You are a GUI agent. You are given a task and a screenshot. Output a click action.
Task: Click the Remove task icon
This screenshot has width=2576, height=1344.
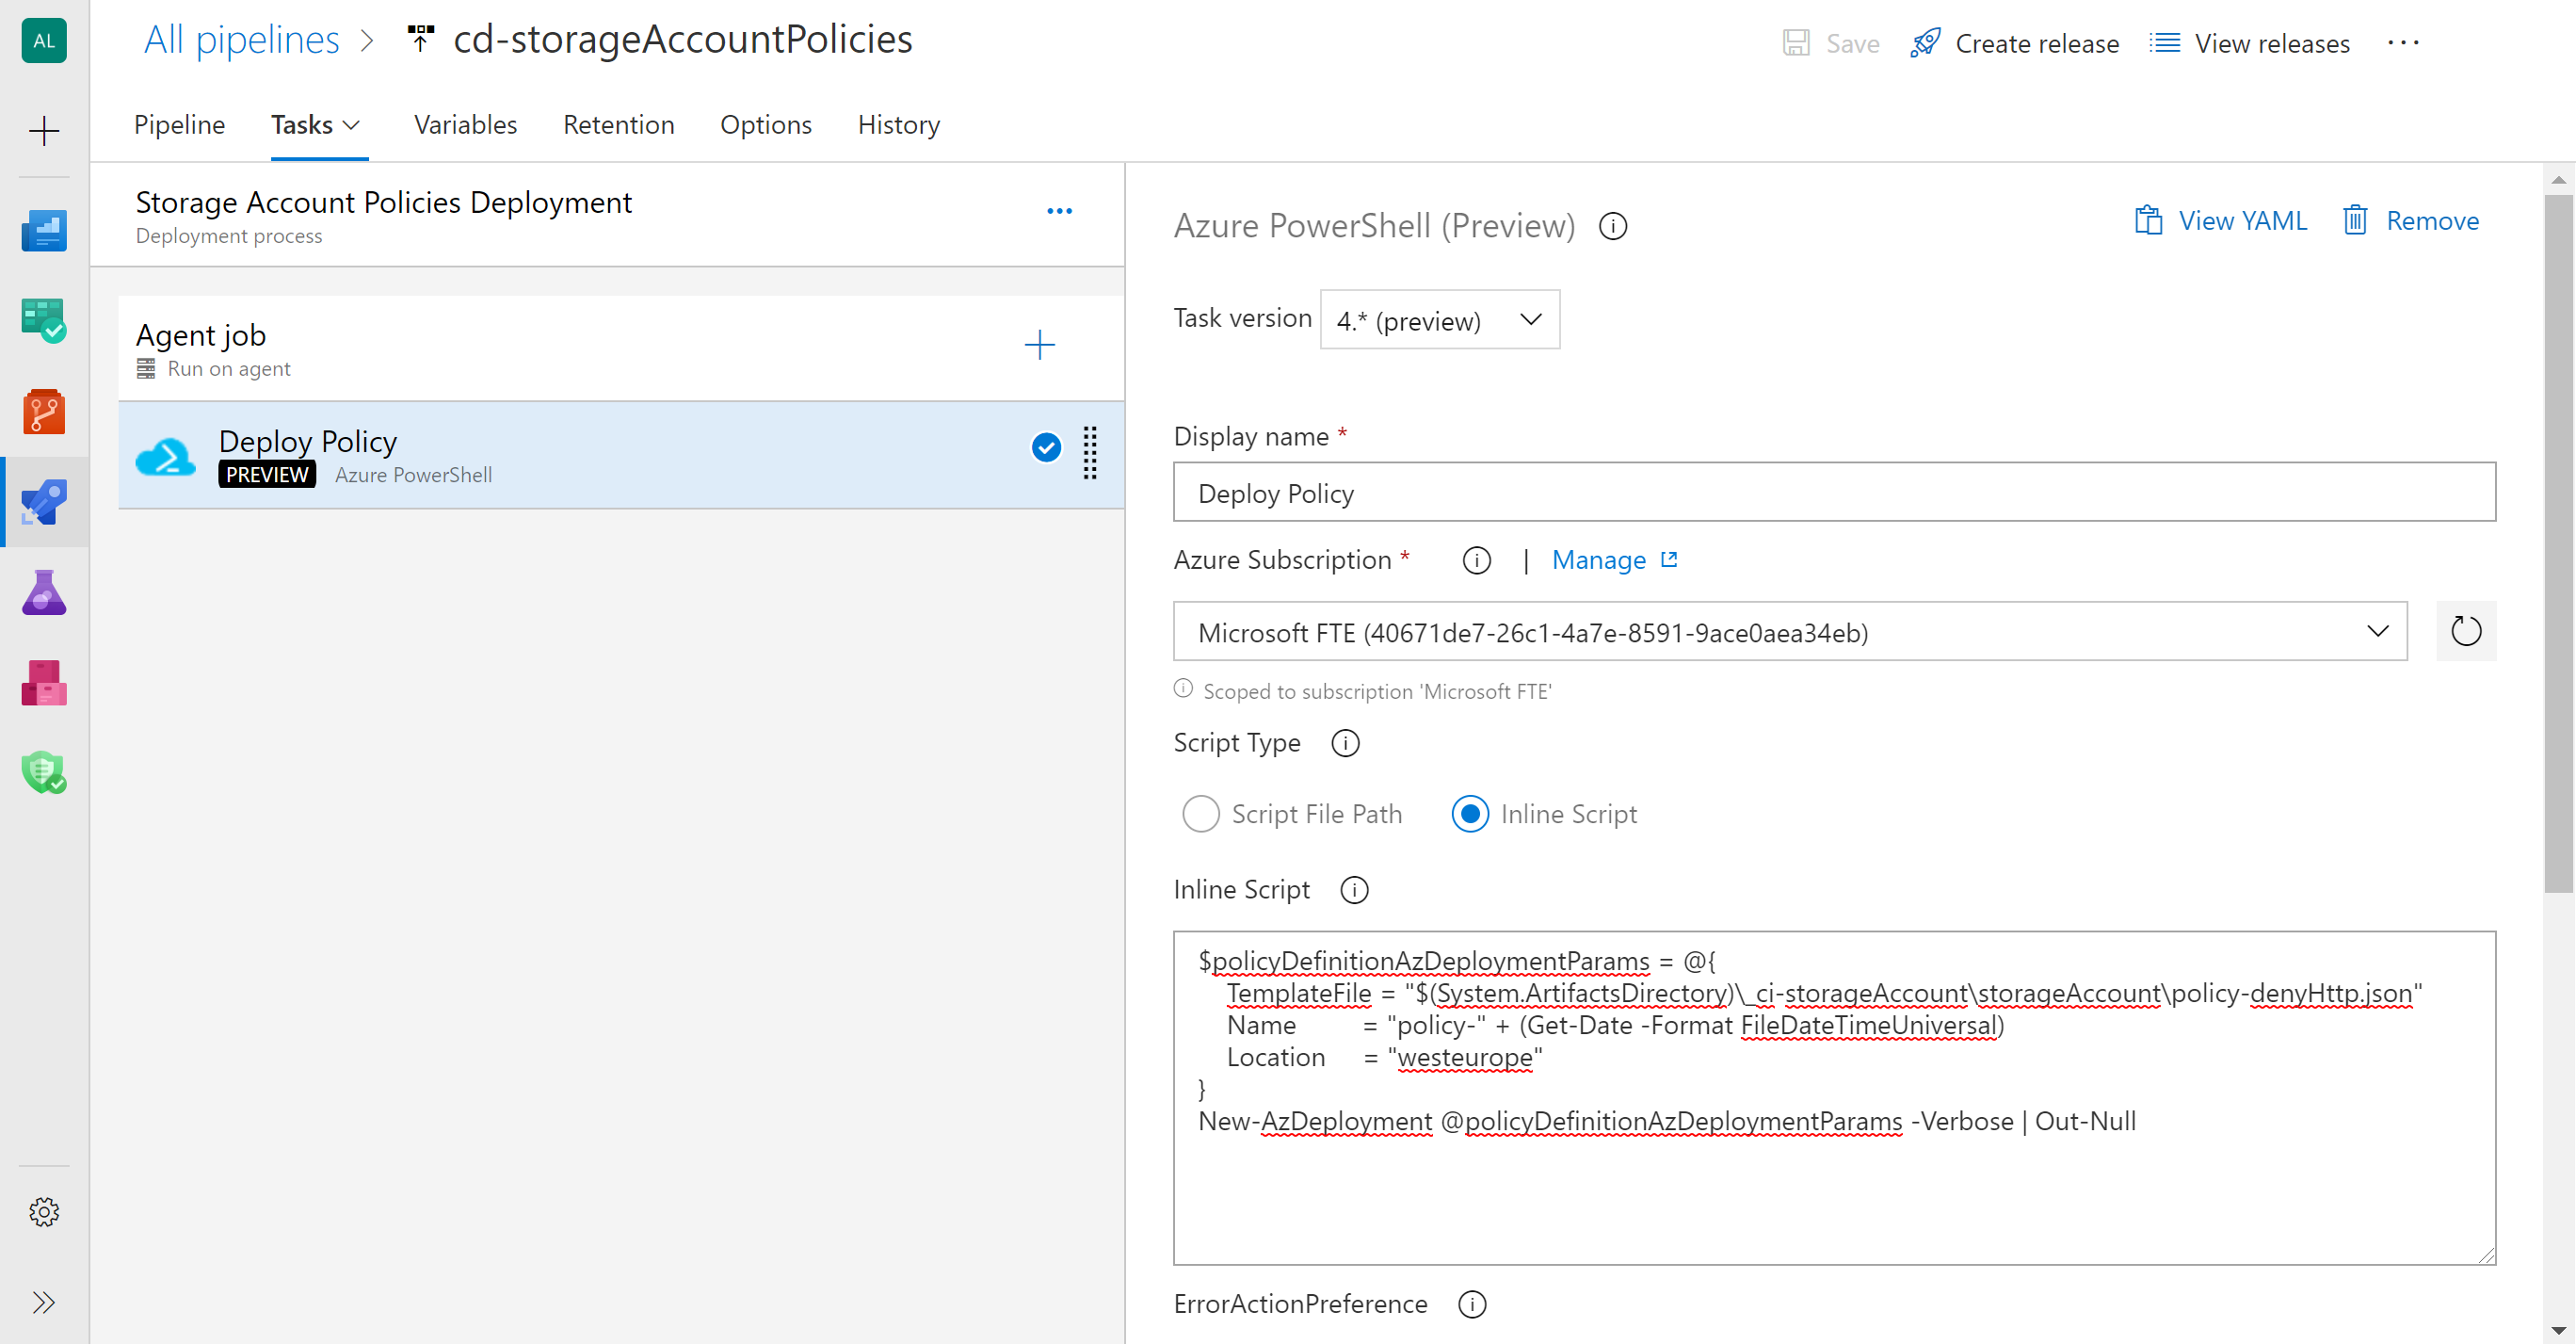coord(2355,221)
